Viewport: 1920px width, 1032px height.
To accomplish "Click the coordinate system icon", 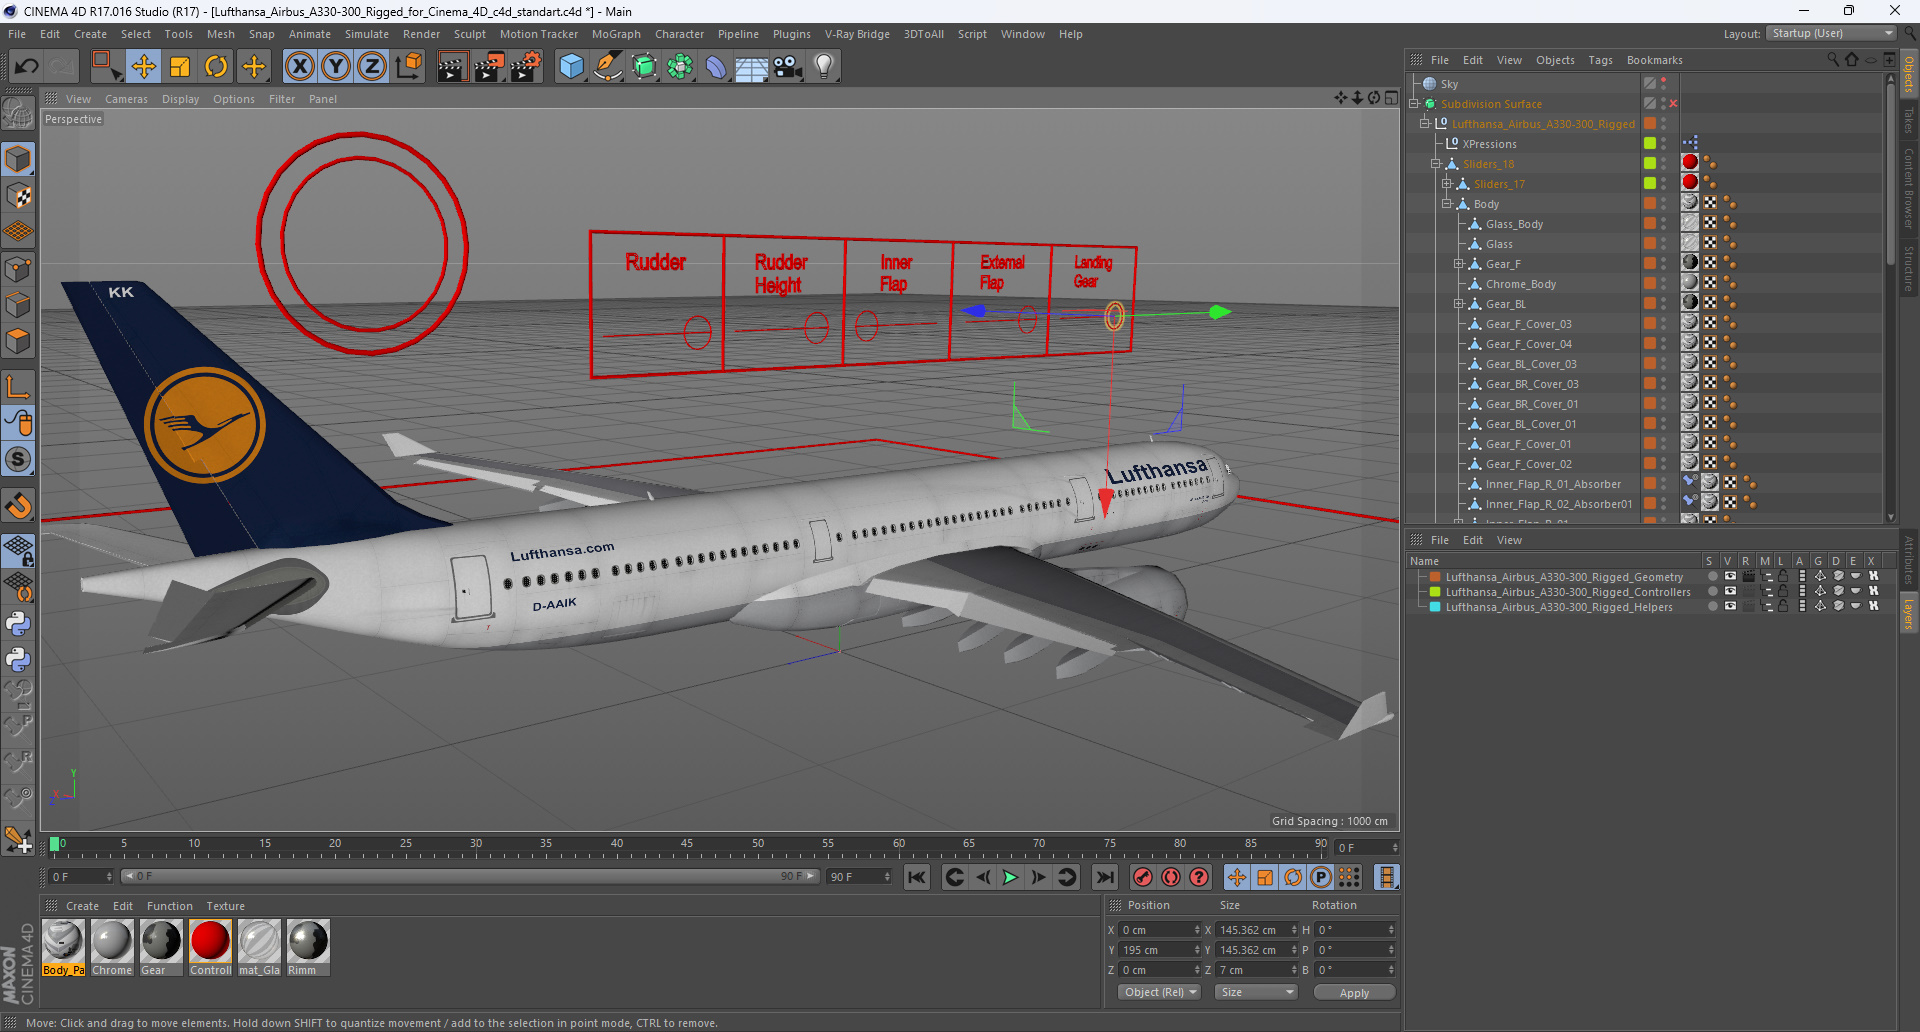I will click(x=409, y=67).
